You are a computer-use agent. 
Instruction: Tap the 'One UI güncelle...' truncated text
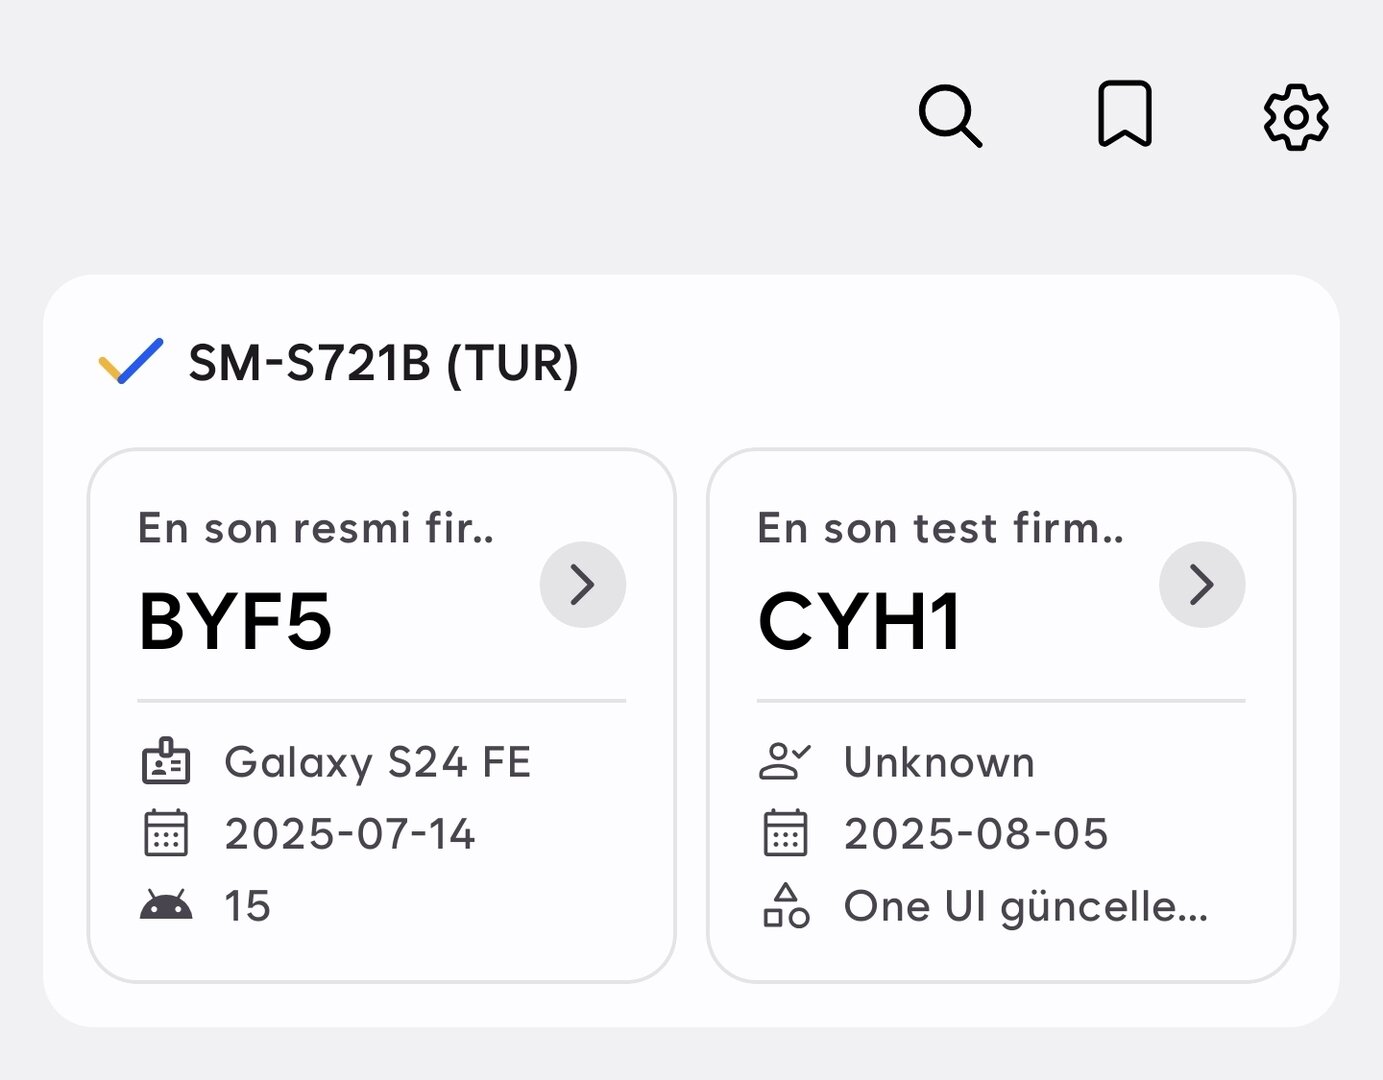(x=1025, y=906)
